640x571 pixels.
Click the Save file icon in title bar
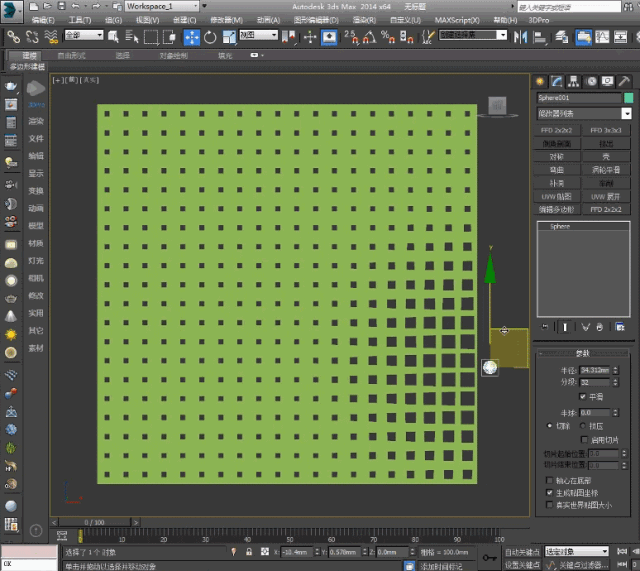[x=61, y=6]
